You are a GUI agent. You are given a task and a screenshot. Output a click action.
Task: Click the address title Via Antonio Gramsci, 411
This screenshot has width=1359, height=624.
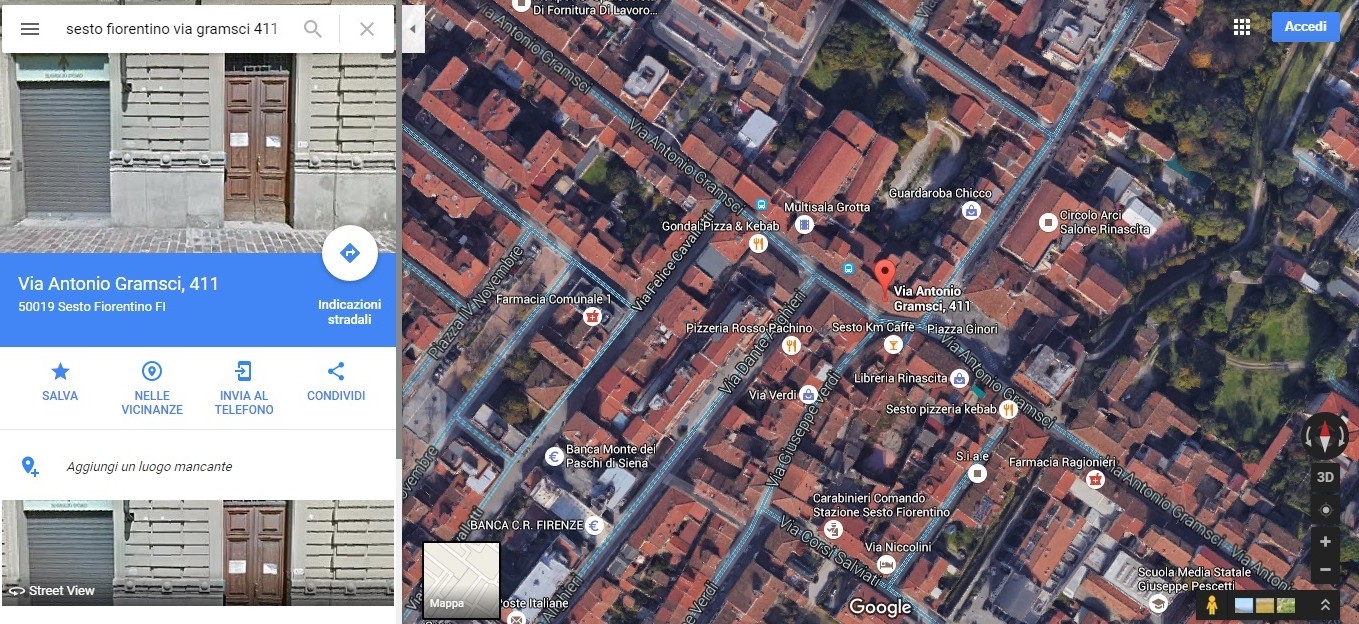coord(118,284)
